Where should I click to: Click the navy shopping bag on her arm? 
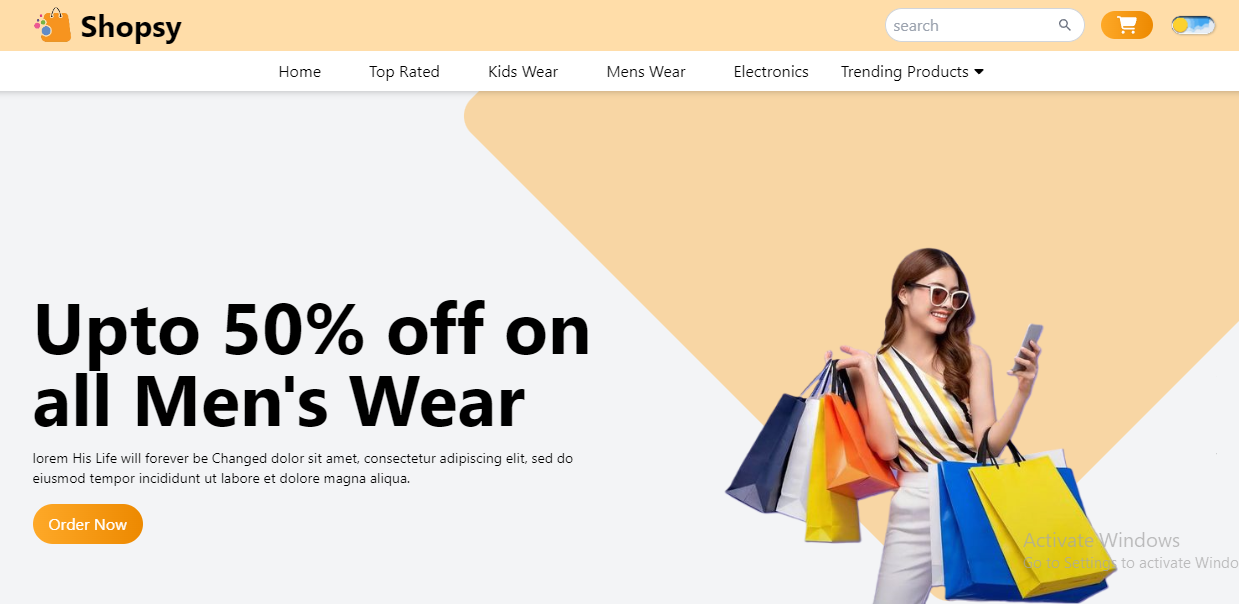pyautogui.click(x=768, y=450)
